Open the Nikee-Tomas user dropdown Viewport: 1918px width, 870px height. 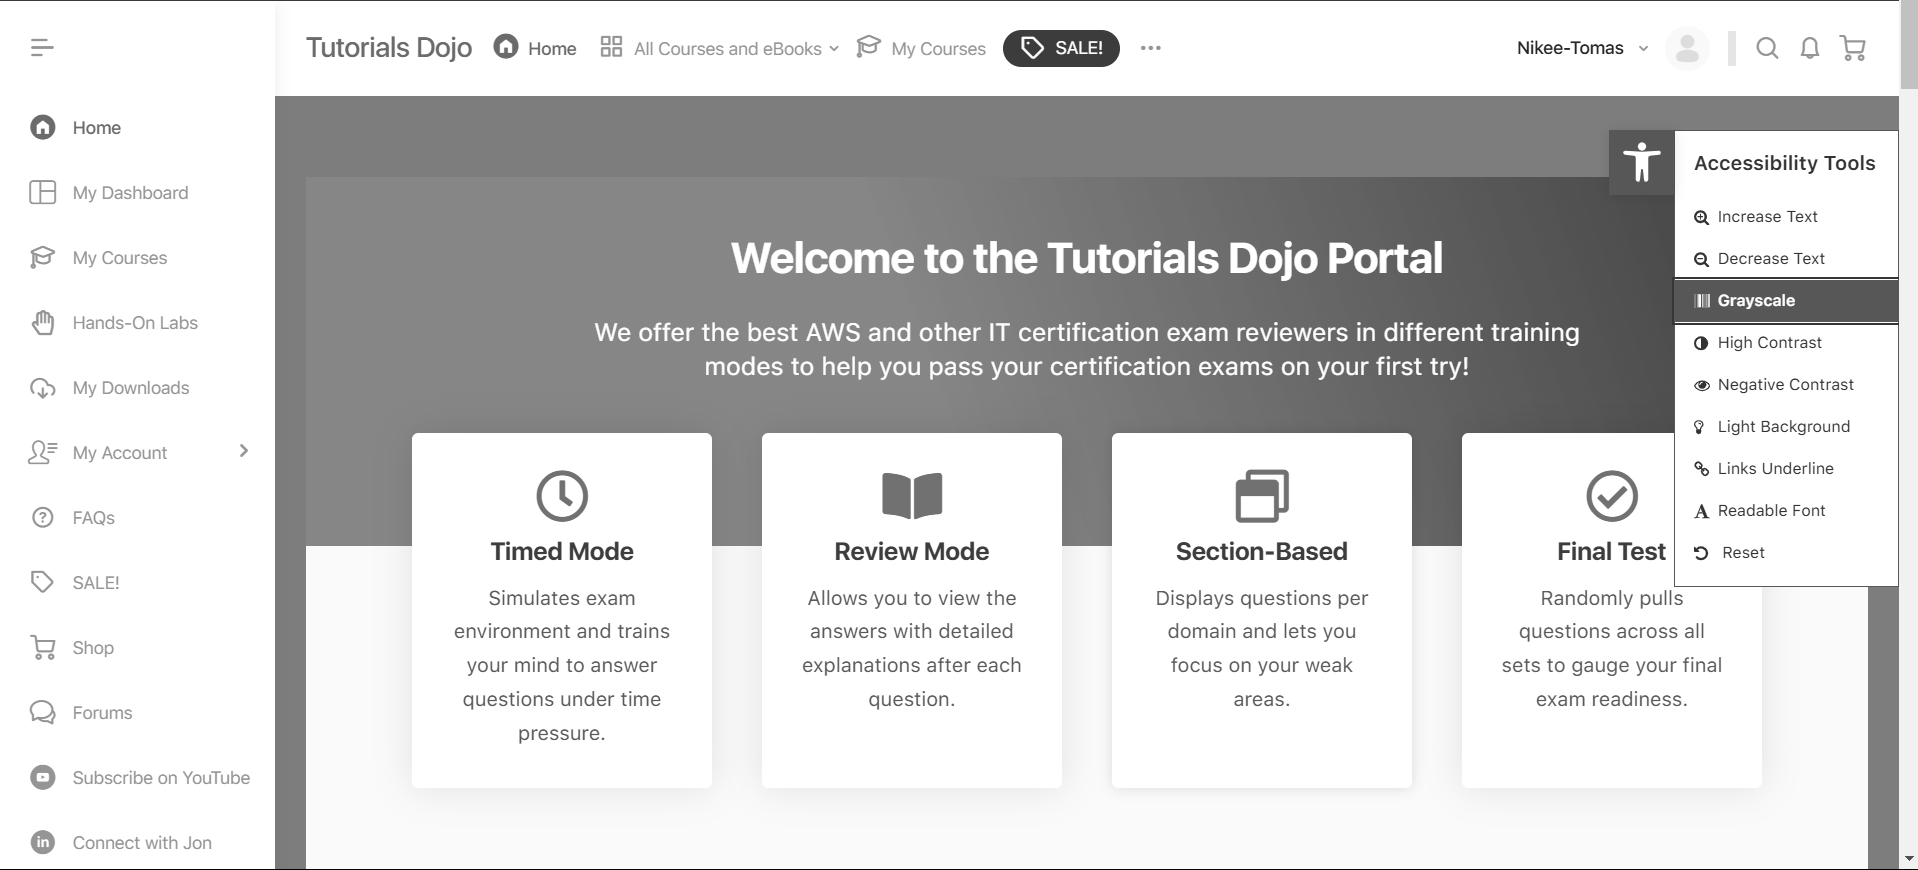click(x=1581, y=48)
